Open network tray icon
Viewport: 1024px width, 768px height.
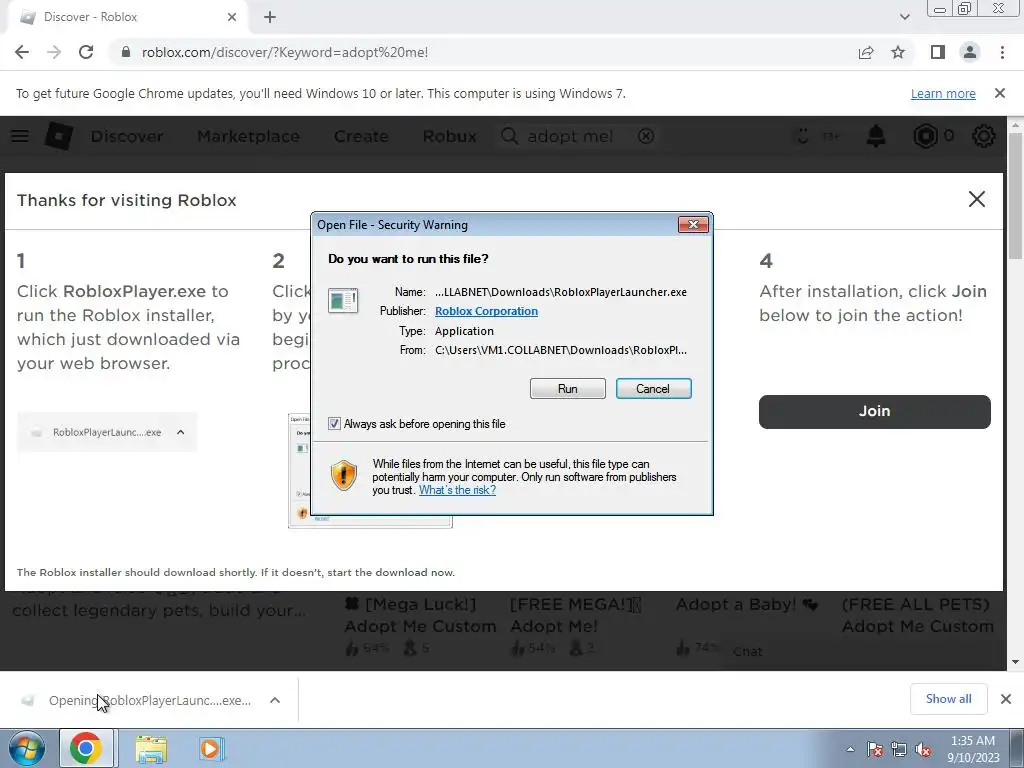pos(899,749)
